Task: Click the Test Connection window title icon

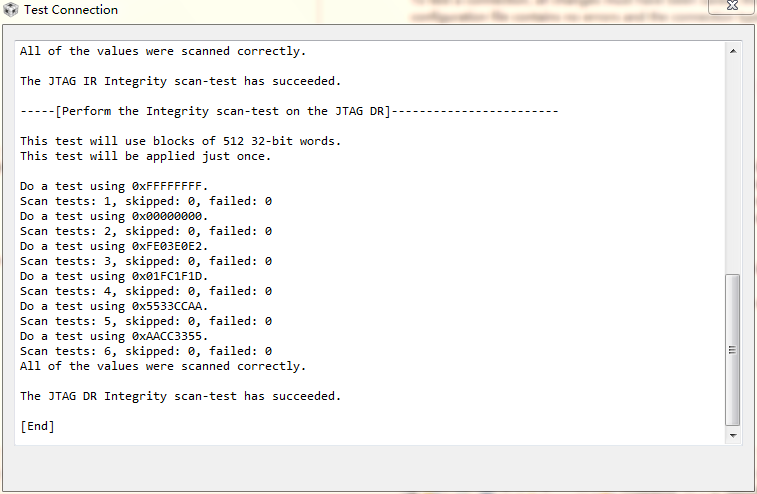Action: 11,10
